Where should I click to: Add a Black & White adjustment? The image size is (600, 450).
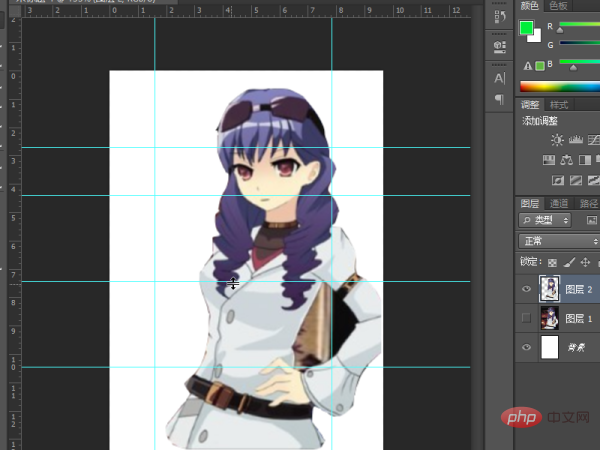tap(585, 160)
